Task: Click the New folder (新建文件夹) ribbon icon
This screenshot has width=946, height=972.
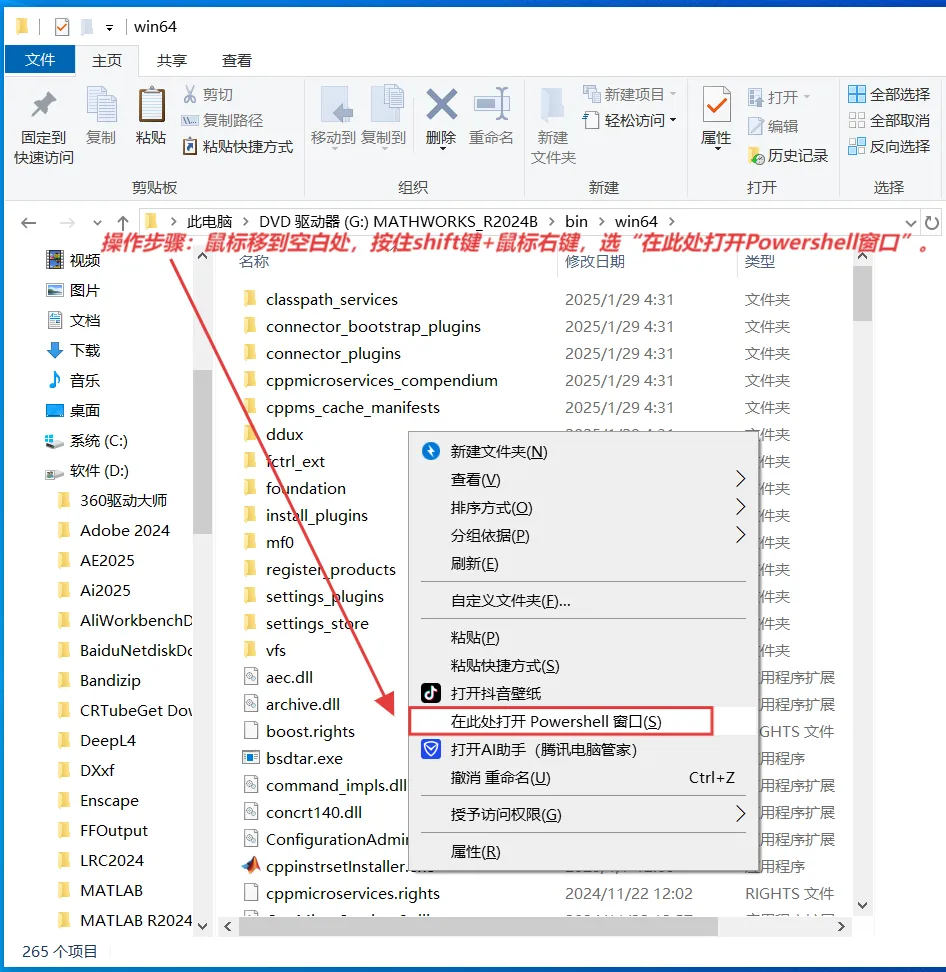Action: 552,104
